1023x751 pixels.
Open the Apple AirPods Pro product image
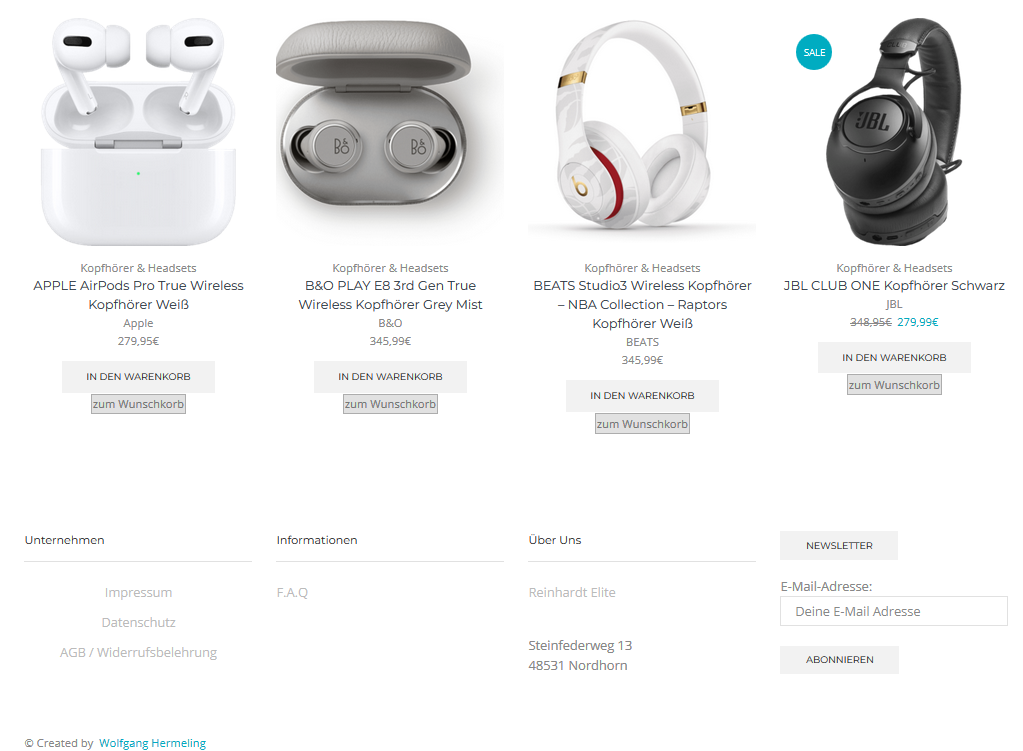click(x=138, y=132)
